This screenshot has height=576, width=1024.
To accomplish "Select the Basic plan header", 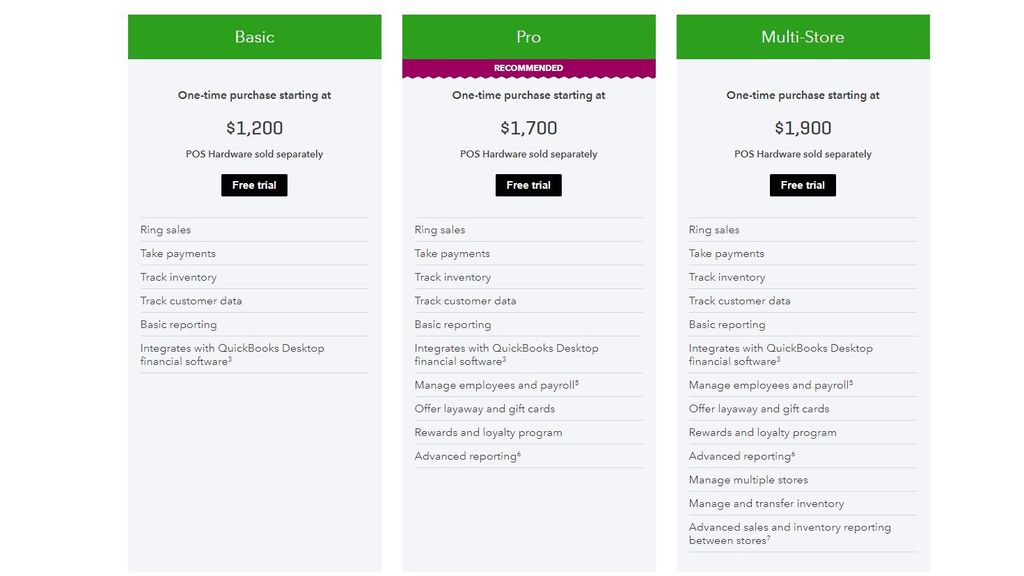I will click(x=254, y=36).
